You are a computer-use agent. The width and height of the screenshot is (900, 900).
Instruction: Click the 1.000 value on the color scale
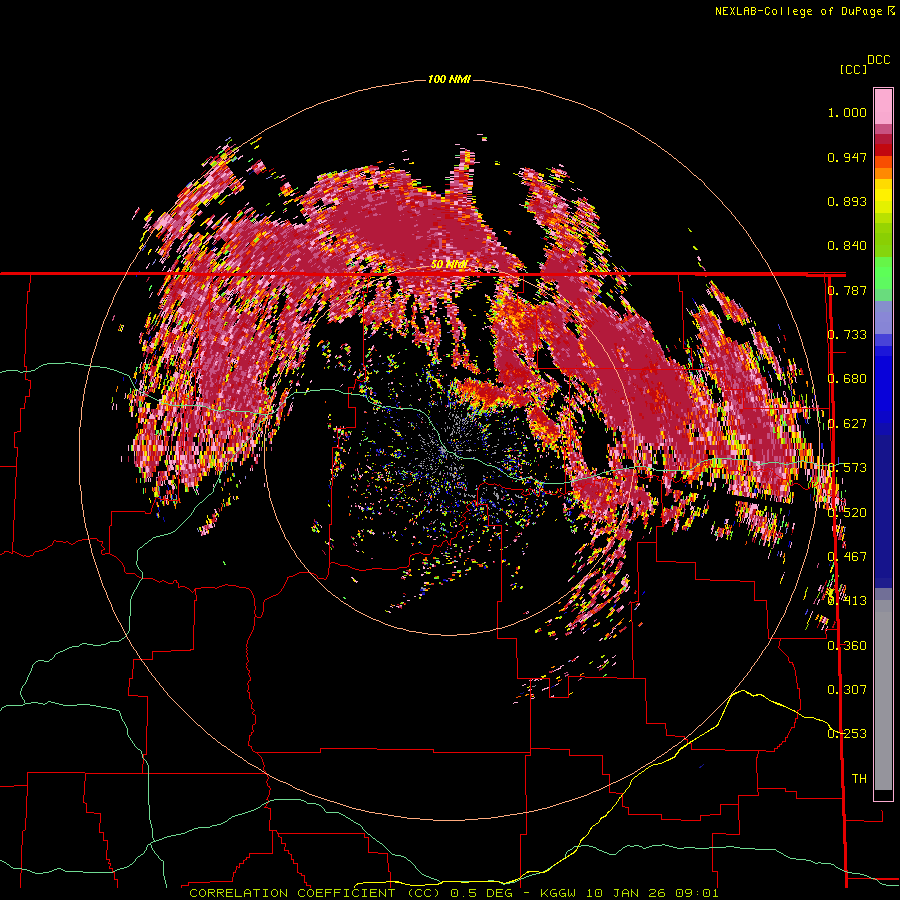(x=847, y=112)
